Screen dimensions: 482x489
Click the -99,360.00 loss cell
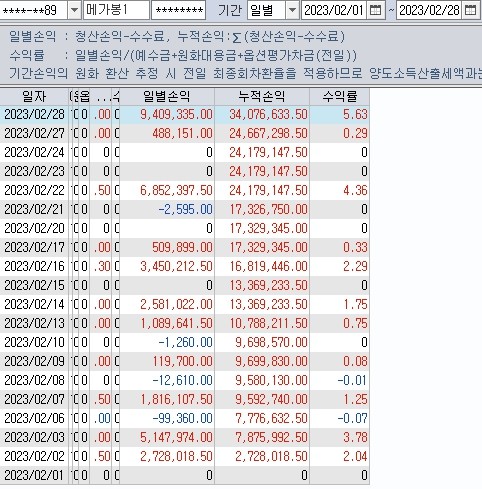(x=182, y=418)
